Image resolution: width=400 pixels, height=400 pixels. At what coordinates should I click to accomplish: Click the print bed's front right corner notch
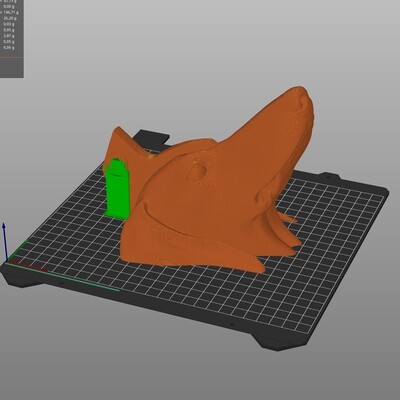[280, 340]
